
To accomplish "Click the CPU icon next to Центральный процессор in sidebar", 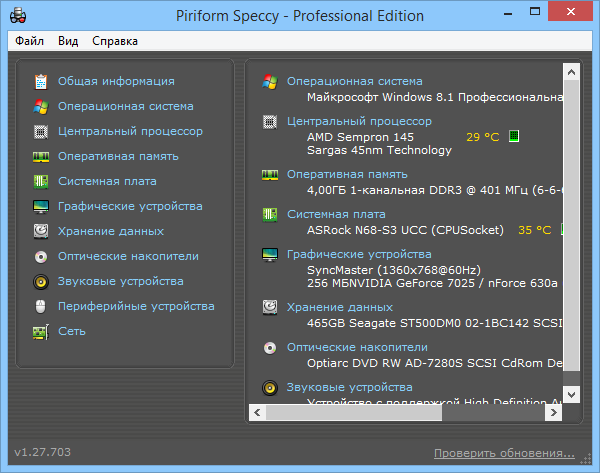I will click(41, 131).
